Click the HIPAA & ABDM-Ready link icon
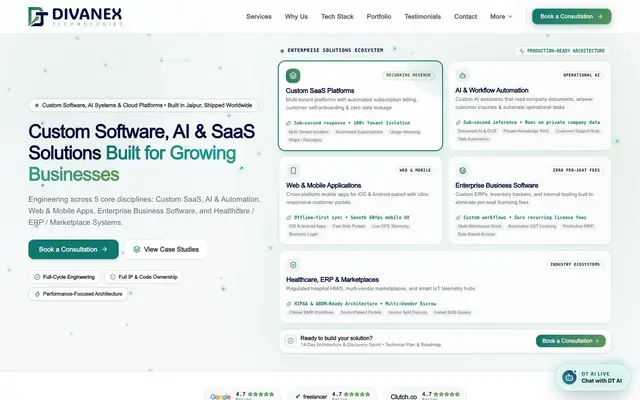 tap(289, 304)
